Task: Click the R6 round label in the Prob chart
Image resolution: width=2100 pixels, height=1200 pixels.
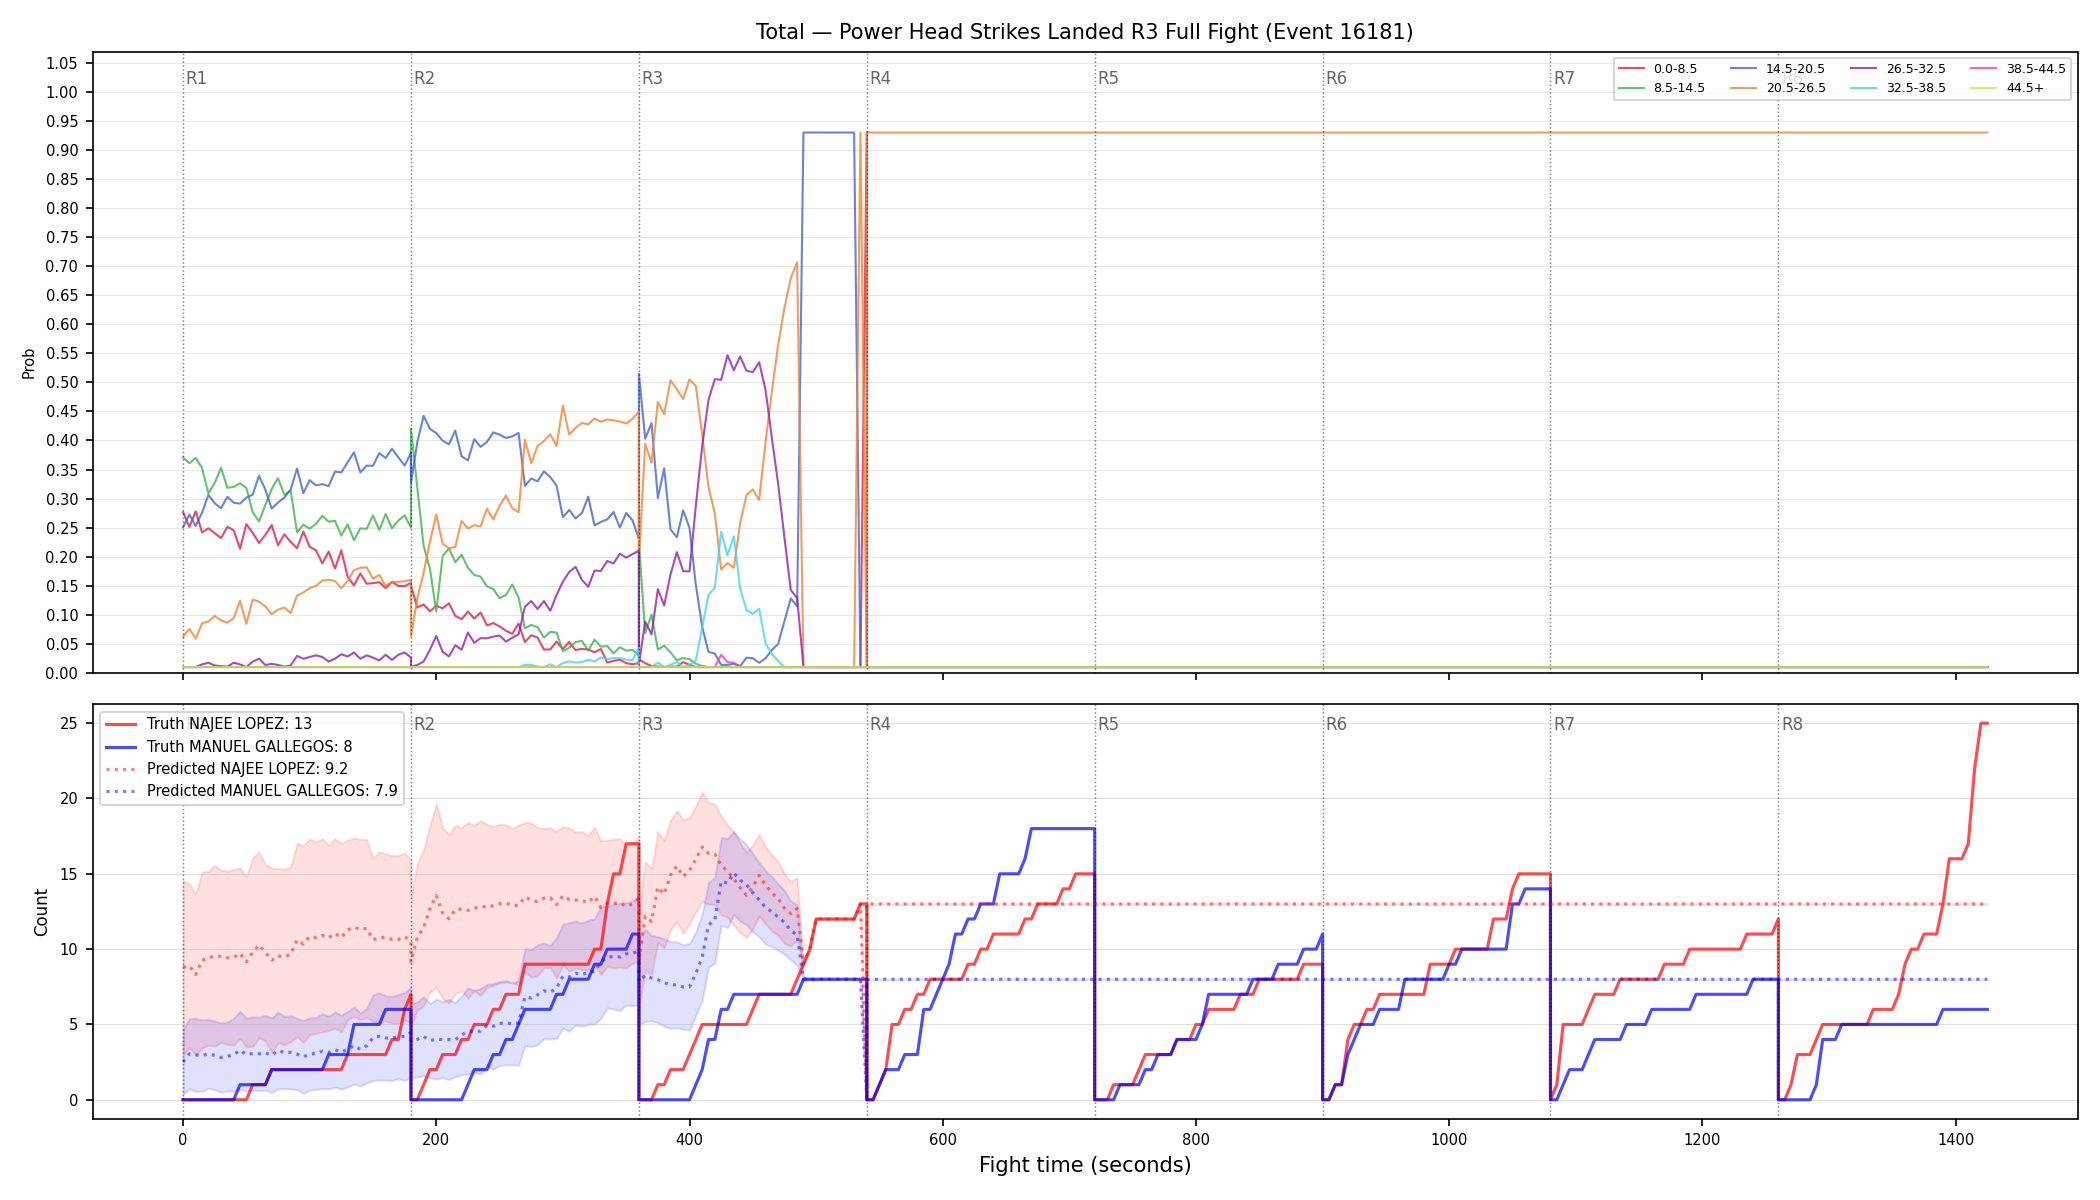Action: point(1336,78)
